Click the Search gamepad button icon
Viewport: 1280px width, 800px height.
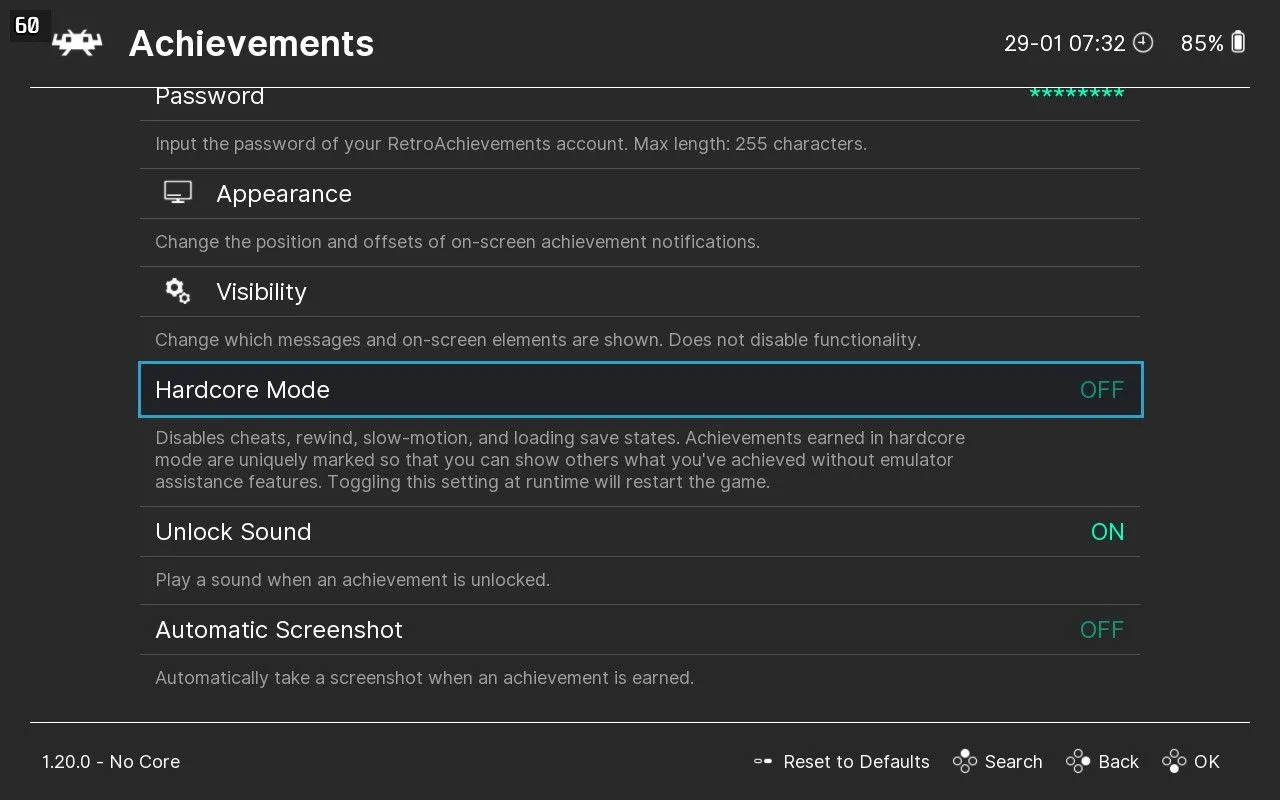pyautogui.click(x=965, y=762)
